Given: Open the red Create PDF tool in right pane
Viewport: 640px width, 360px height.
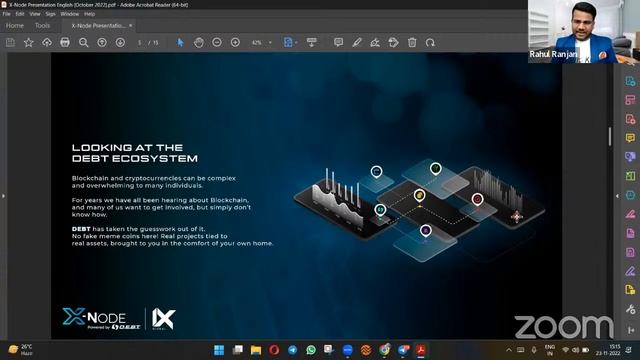Looking at the screenshot, I should [630, 119].
